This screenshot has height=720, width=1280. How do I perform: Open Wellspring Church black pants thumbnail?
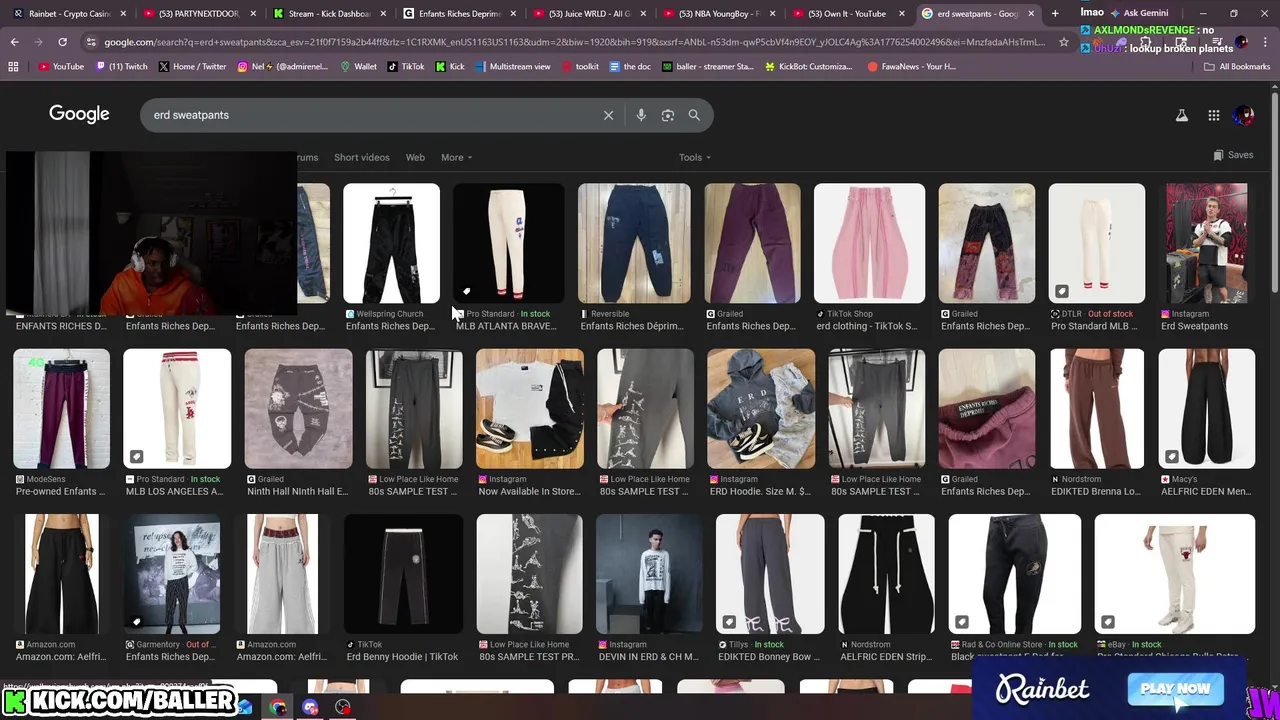point(391,243)
